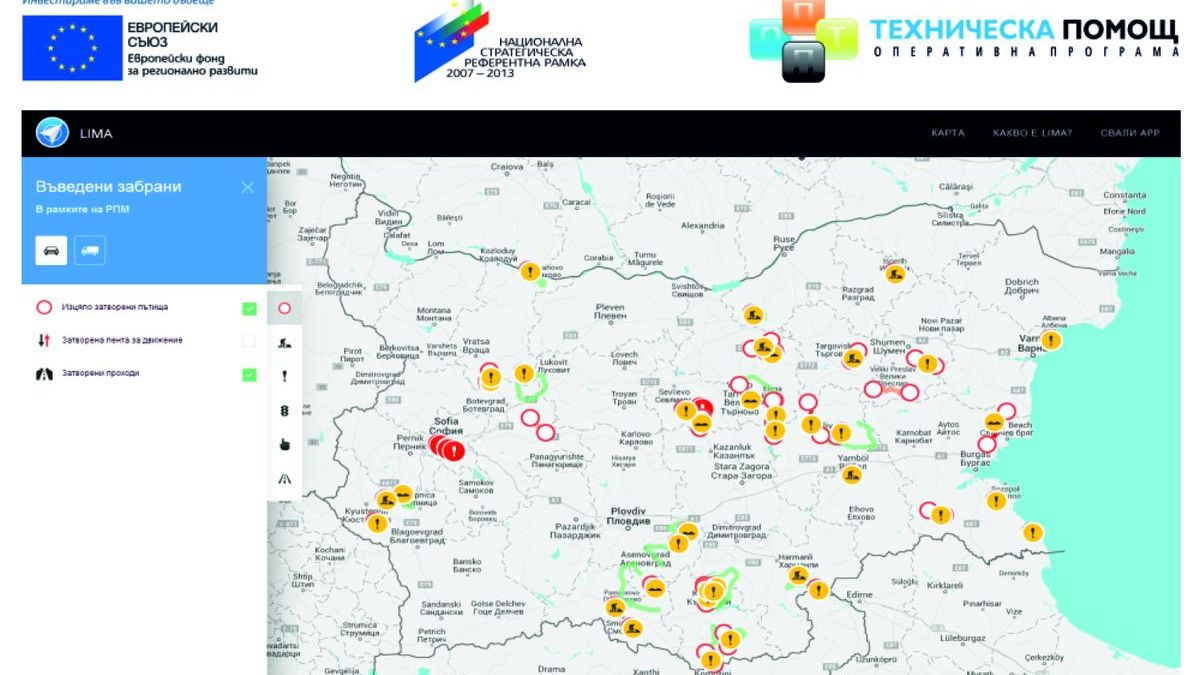Click the СВАЛИ APP link
Screen dimensions: 1200x675
click(x=1130, y=133)
